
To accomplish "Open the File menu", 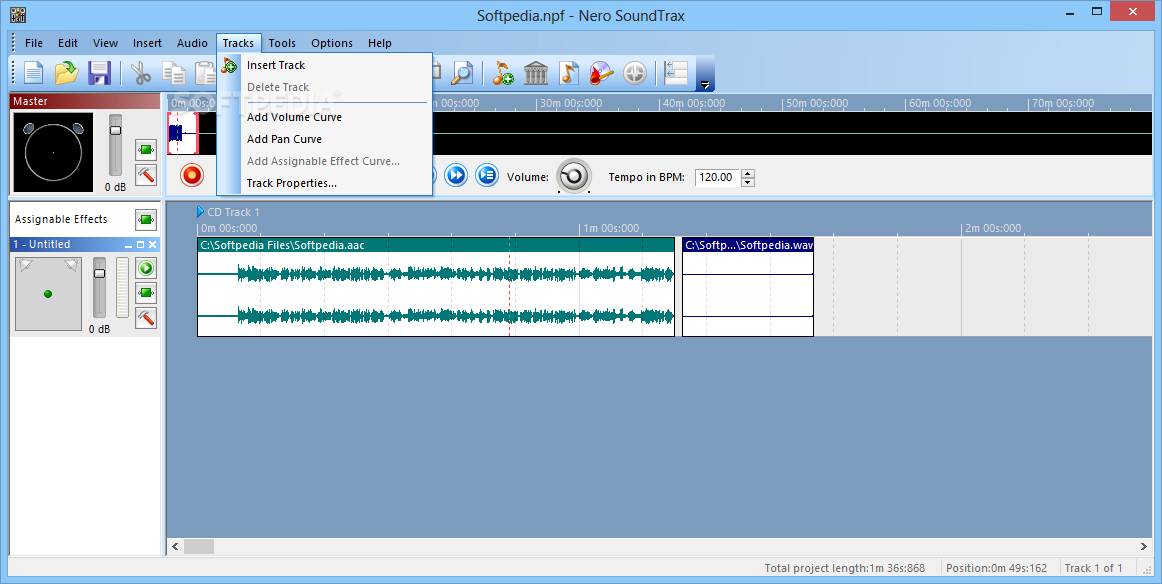I will (34, 43).
